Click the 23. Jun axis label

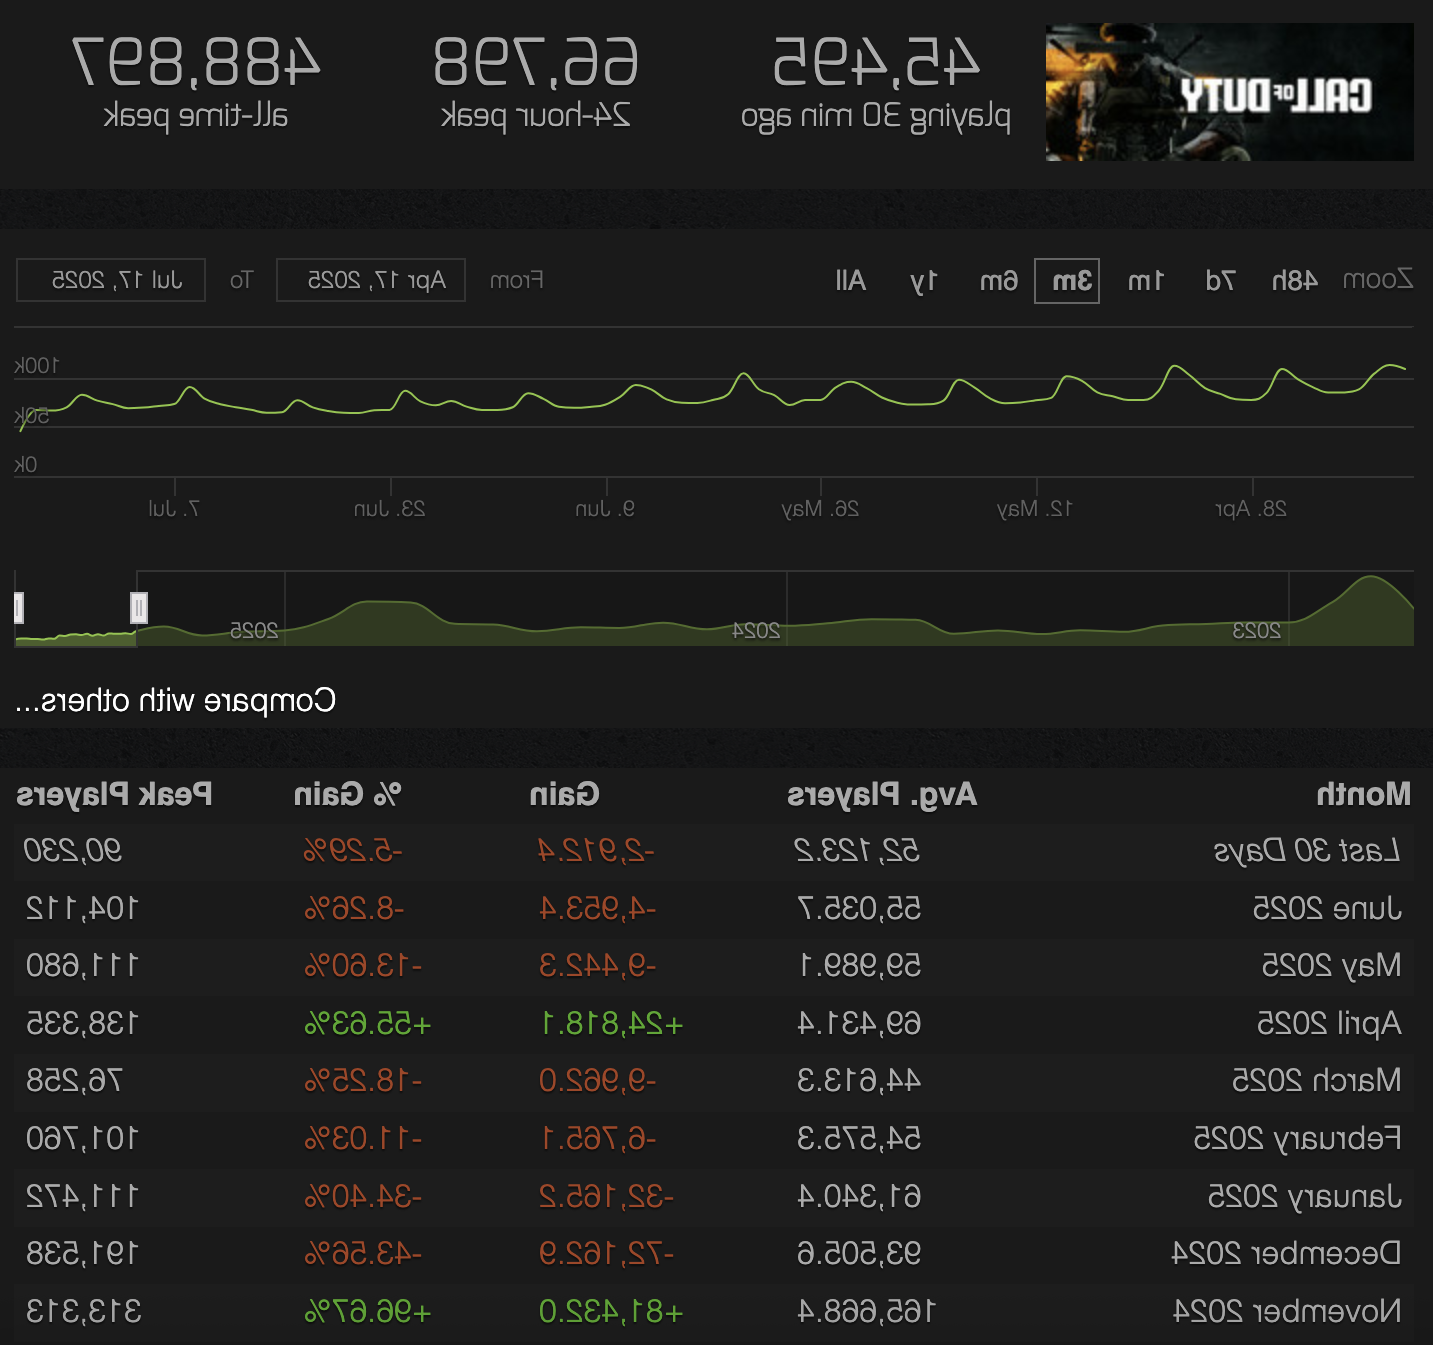[390, 509]
